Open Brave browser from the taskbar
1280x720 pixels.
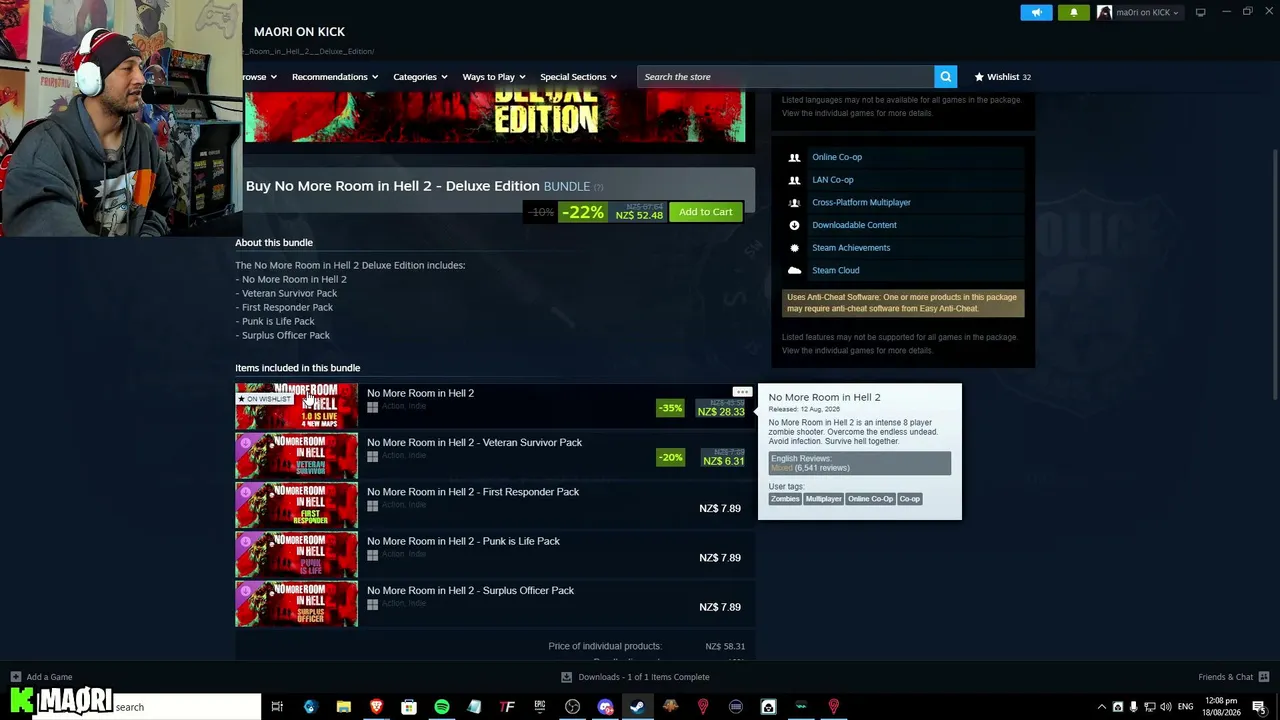point(376,707)
